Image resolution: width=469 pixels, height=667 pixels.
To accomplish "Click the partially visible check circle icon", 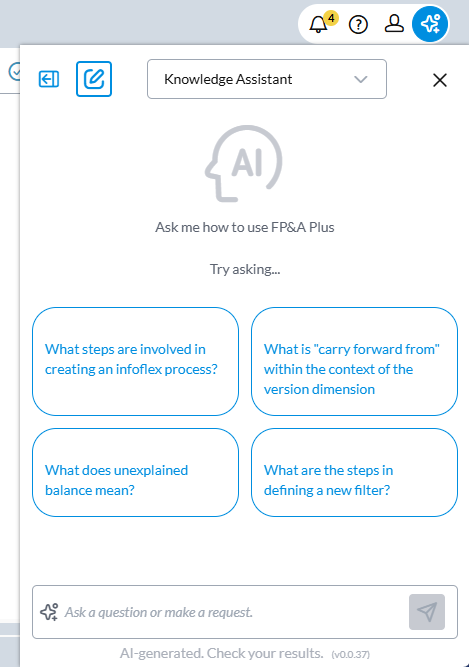I will (14, 72).
